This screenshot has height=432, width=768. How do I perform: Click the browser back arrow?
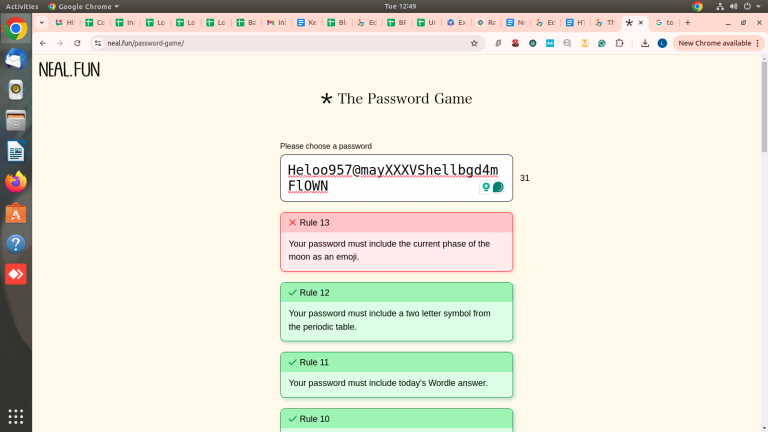(x=43, y=43)
